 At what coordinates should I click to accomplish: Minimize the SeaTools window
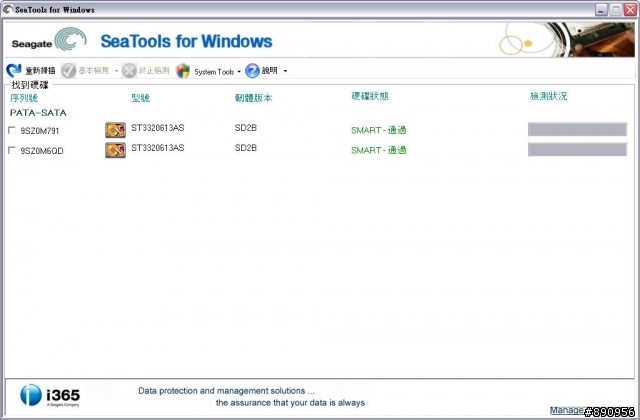click(x=601, y=10)
